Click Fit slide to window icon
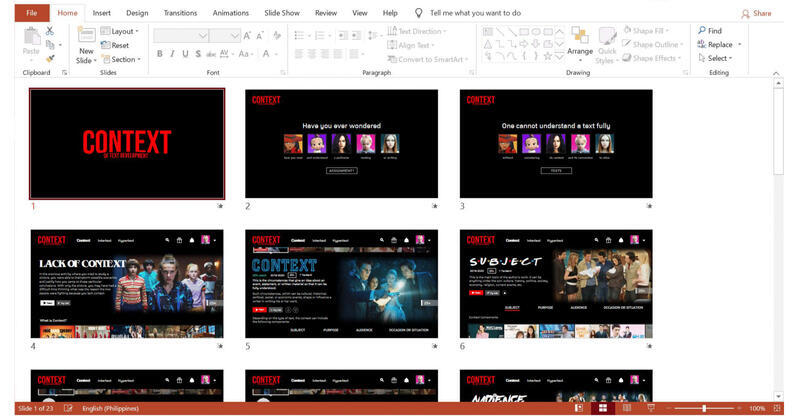The height and width of the screenshot is (420, 798). pyautogui.click(x=777, y=408)
